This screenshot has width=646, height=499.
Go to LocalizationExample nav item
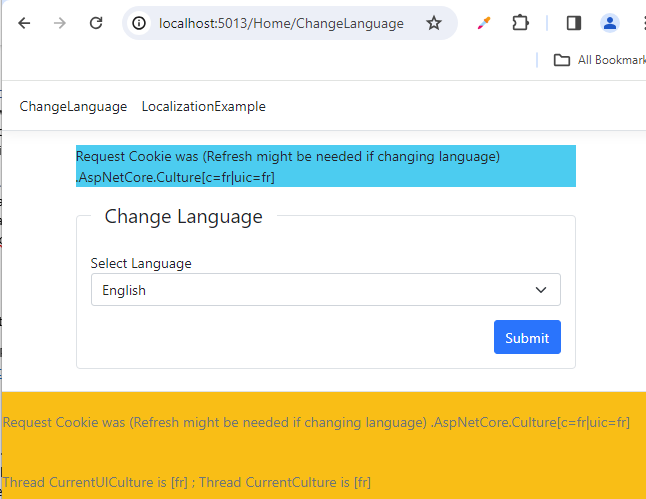(204, 107)
